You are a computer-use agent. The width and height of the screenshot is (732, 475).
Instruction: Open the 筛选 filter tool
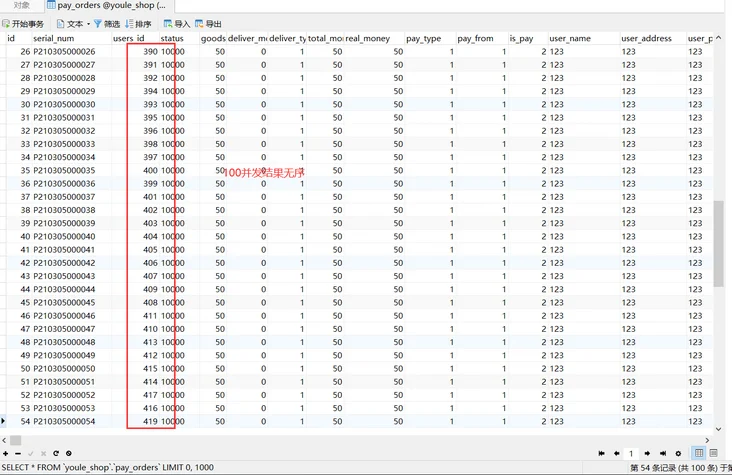(107, 24)
